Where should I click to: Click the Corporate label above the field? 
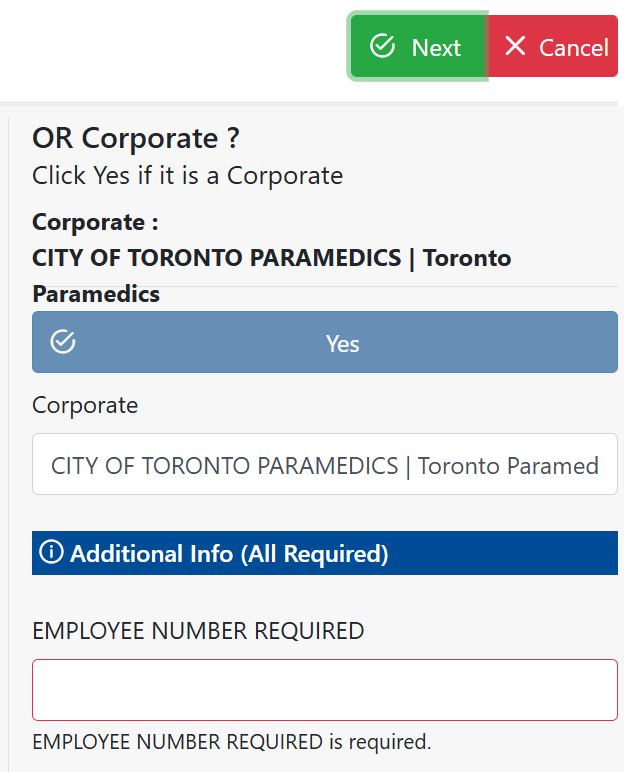[x=85, y=405]
